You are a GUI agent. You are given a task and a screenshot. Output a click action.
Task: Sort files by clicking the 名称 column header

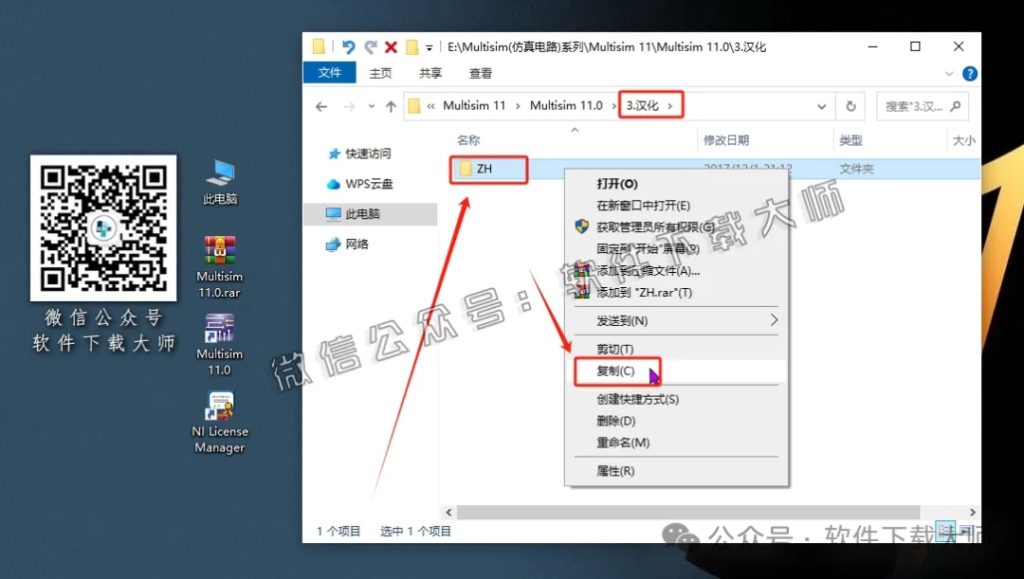coord(466,141)
